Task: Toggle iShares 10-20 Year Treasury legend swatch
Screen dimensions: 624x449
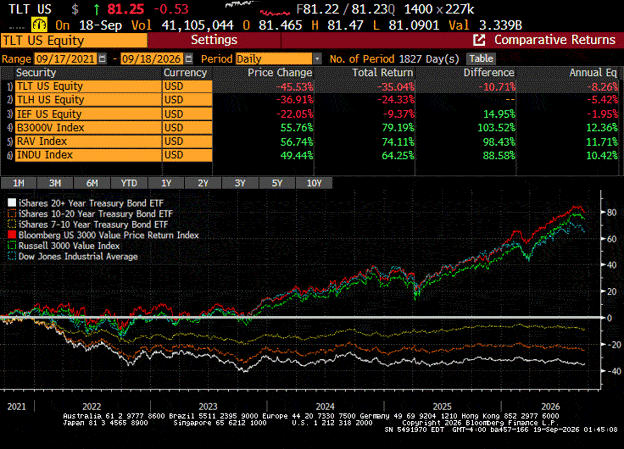Action: click(12, 214)
